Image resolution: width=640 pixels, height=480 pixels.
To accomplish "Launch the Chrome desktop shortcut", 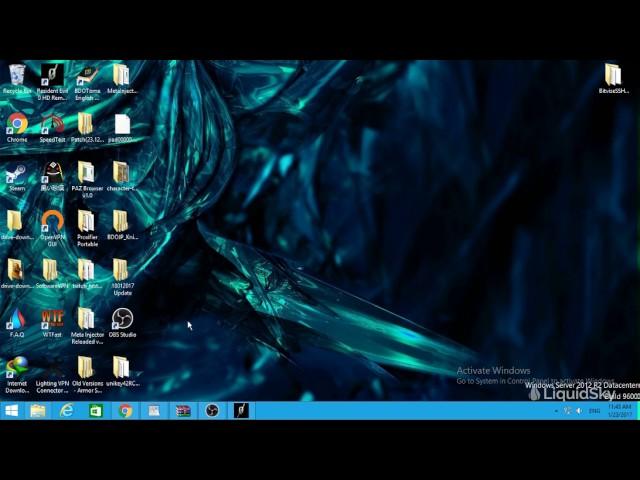I will coord(17,128).
